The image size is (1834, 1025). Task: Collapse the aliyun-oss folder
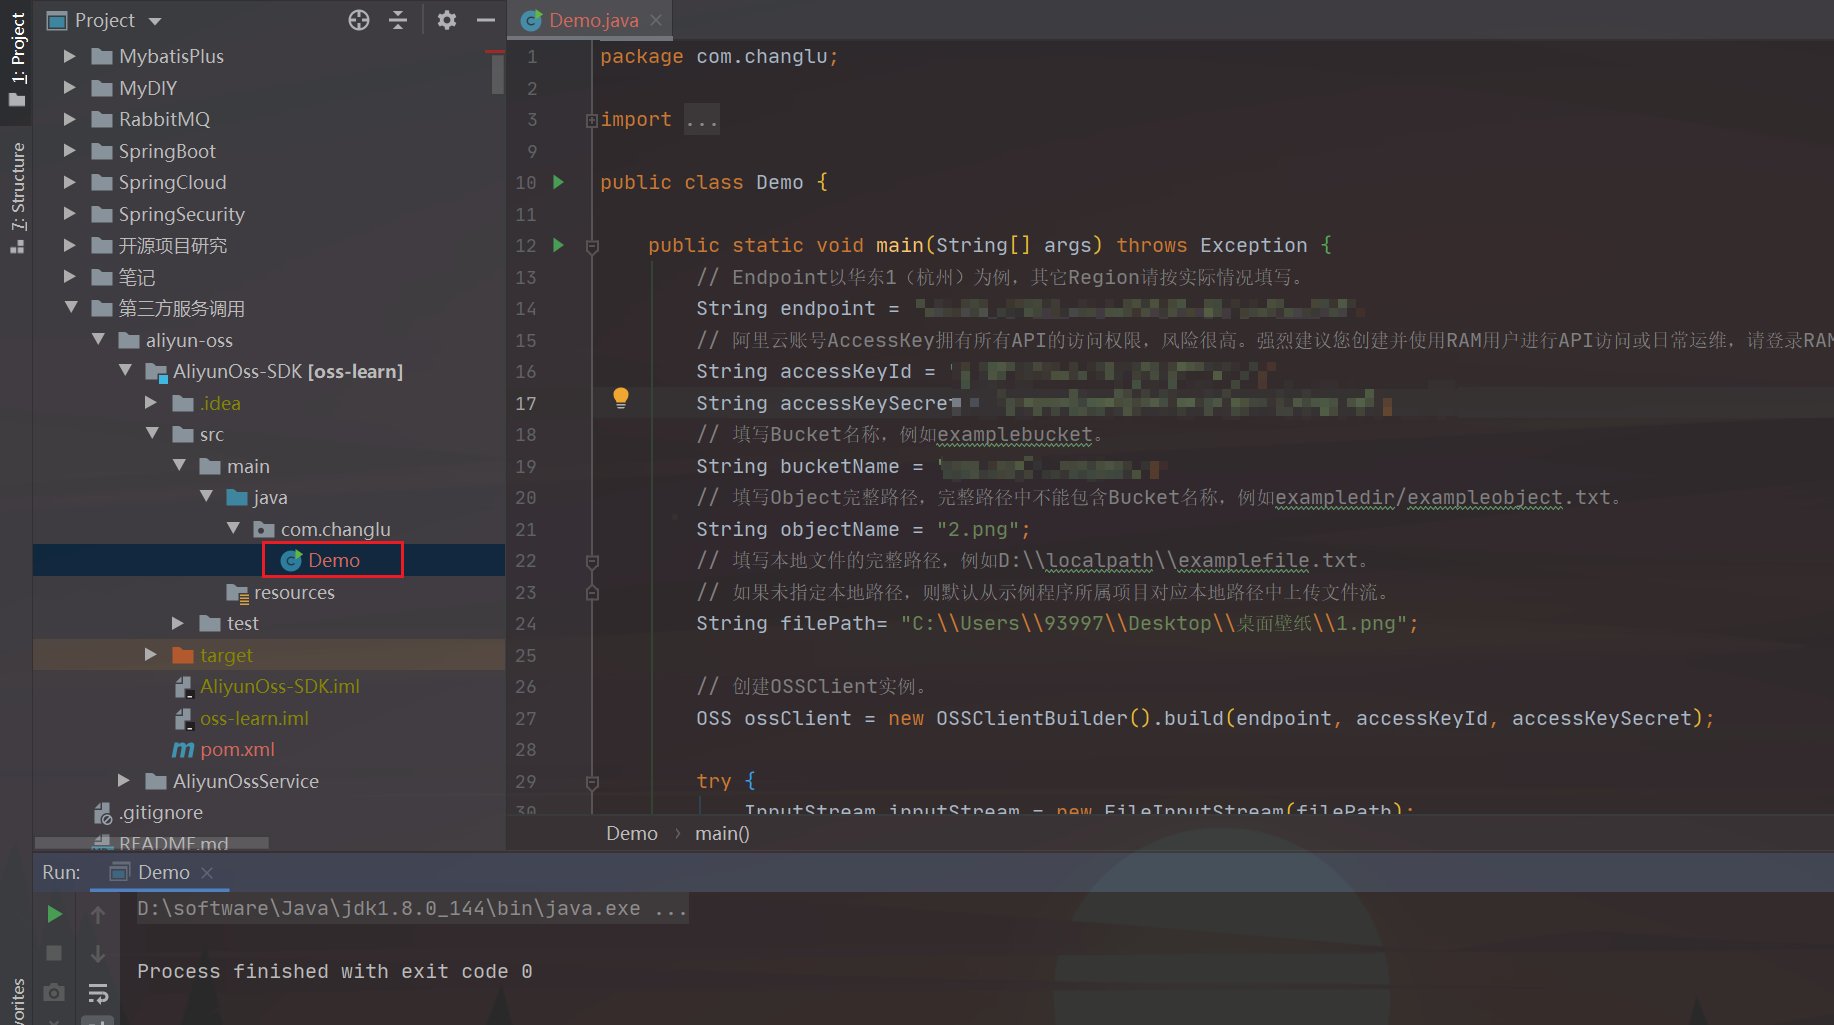pyautogui.click(x=98, y=340)
